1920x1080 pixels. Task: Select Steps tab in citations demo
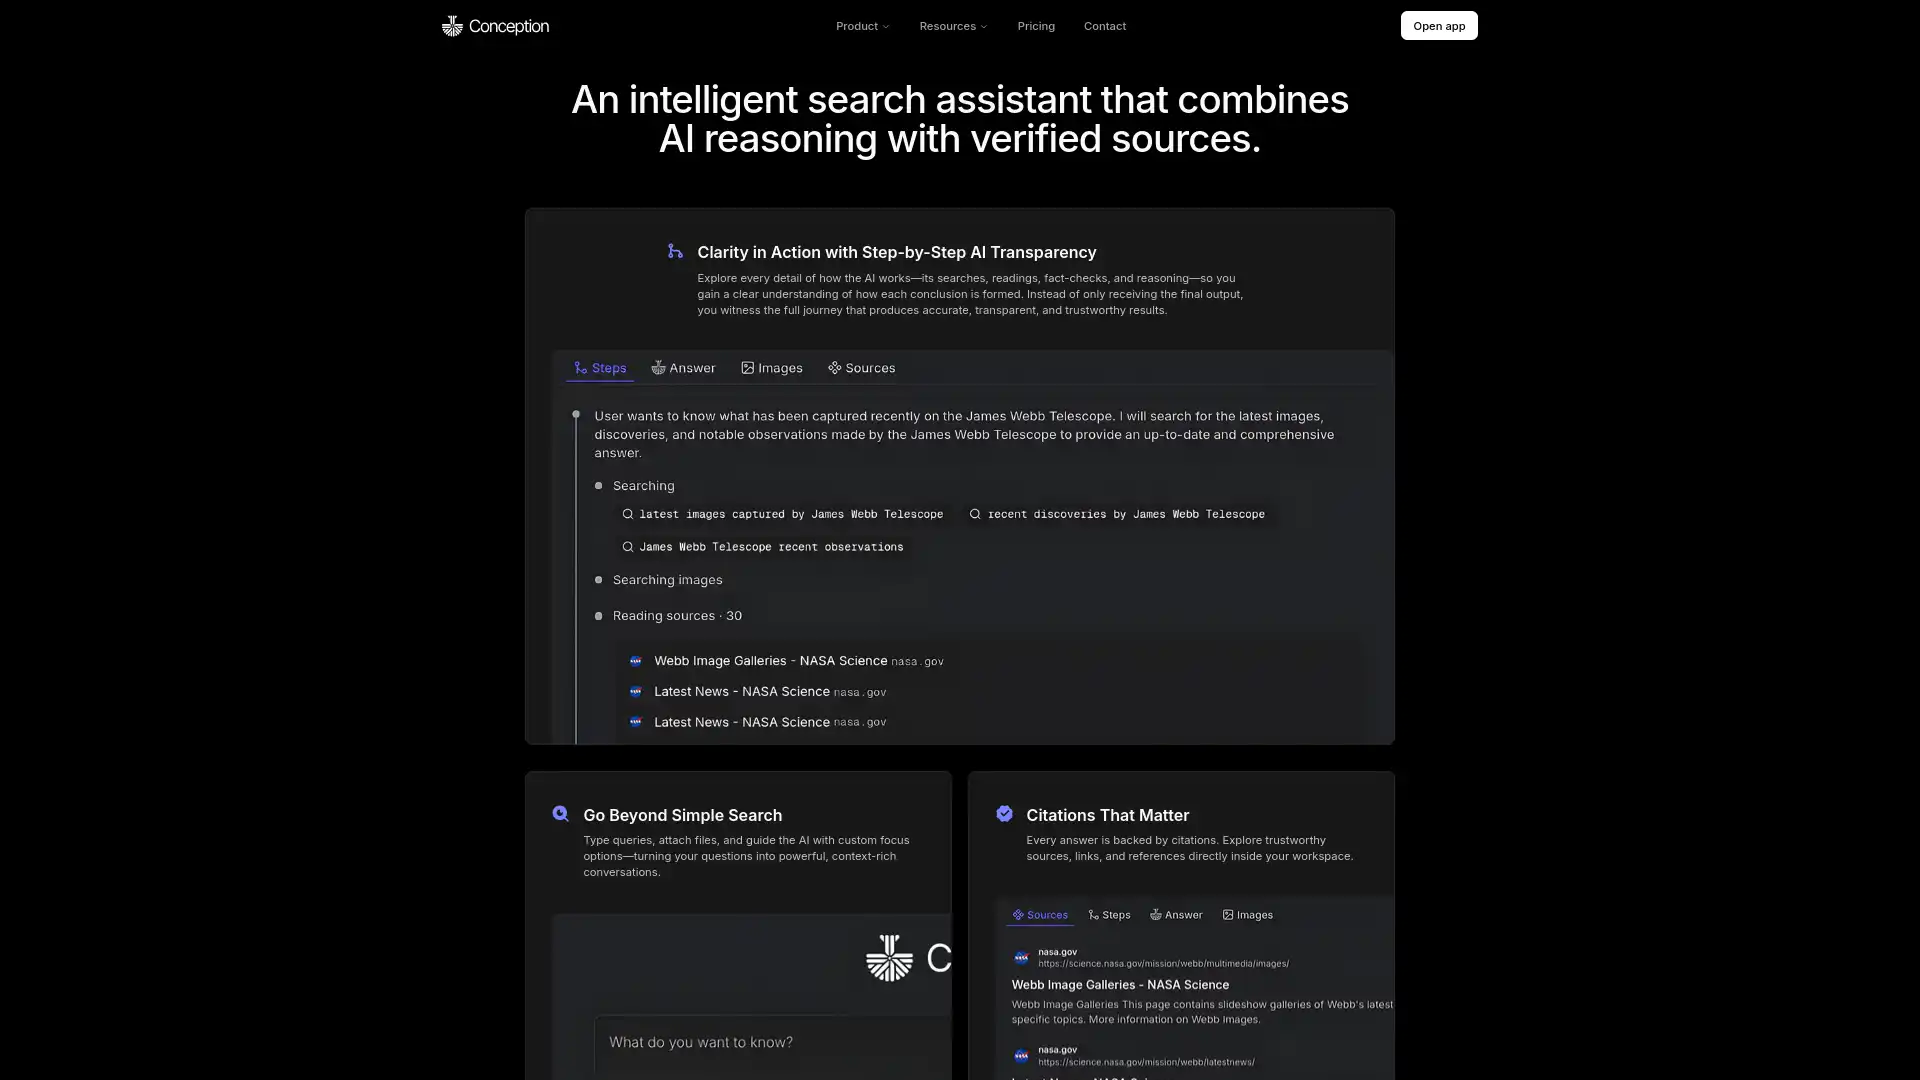click(x=1109, y=915)
